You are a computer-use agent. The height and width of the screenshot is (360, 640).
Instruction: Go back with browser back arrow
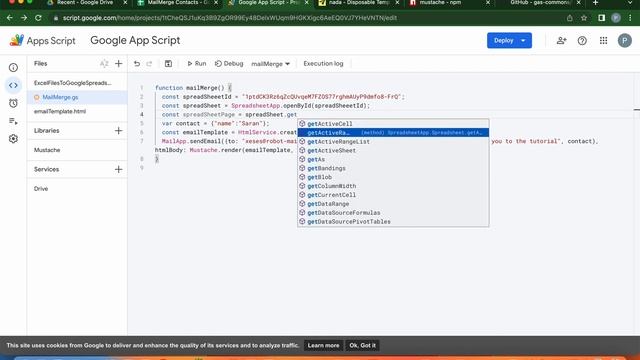point(10,18)
